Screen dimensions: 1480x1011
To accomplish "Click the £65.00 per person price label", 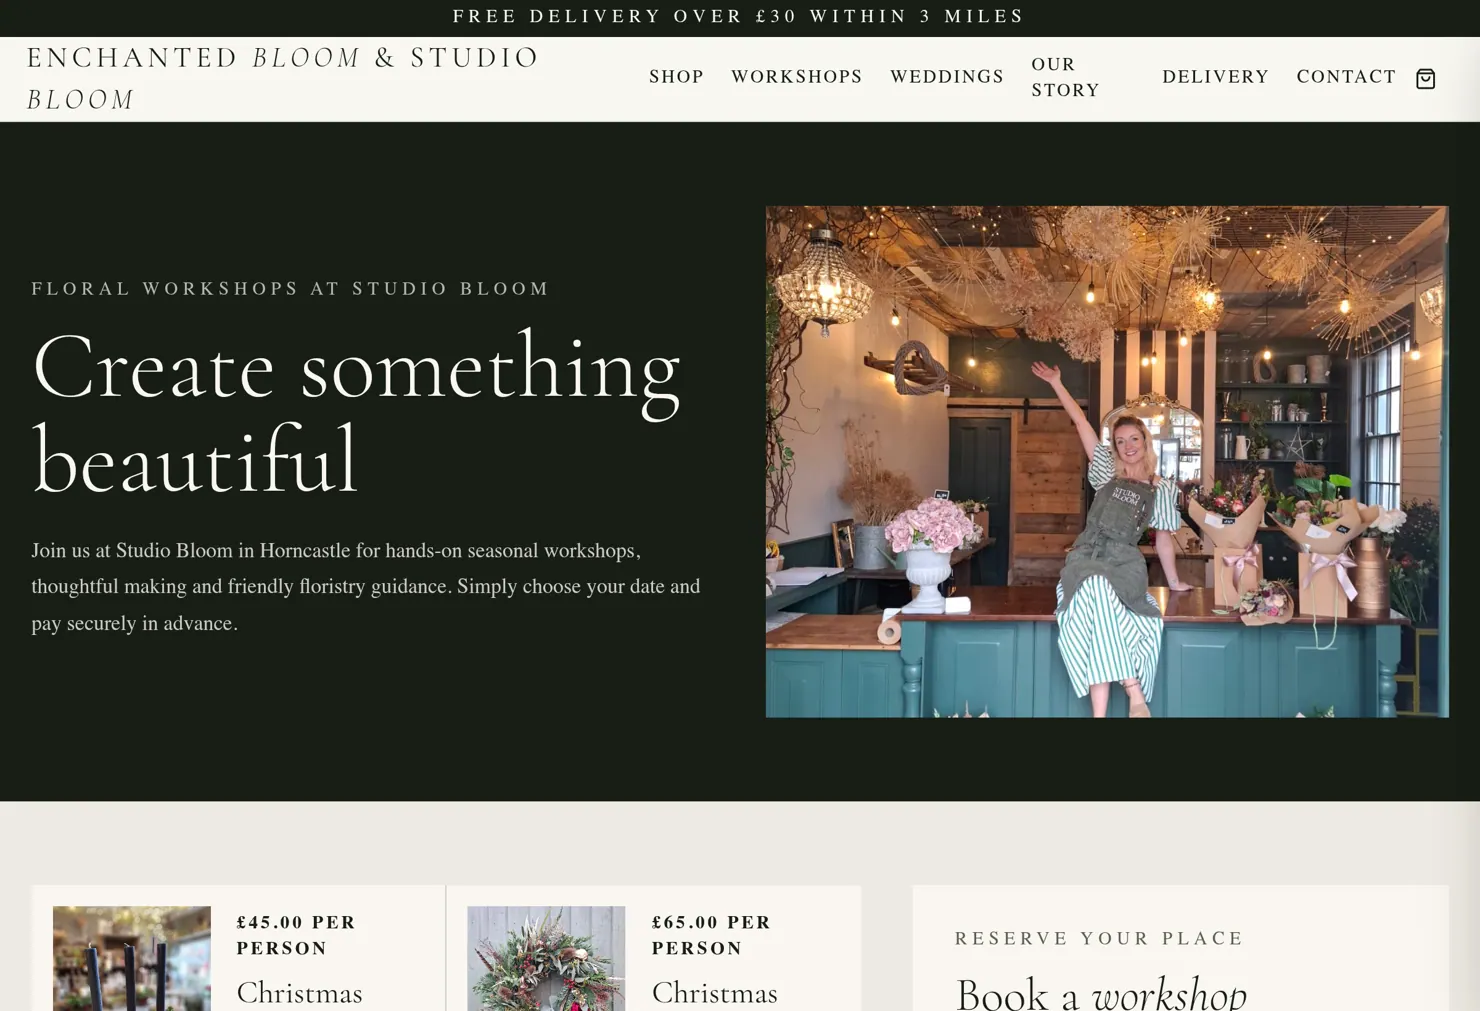I will point(711,935).
